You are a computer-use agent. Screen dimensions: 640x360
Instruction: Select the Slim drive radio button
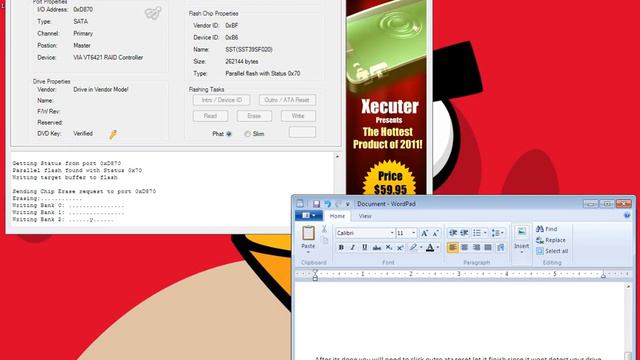click(247, 134)
